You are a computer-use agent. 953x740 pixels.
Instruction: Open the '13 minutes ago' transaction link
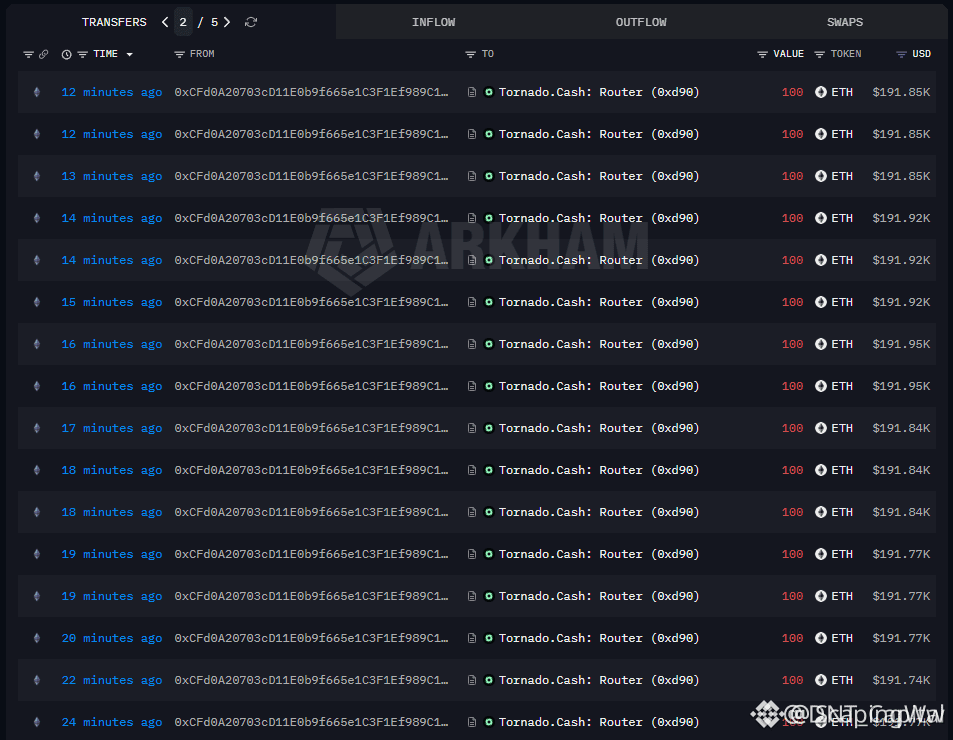point(112,176)
